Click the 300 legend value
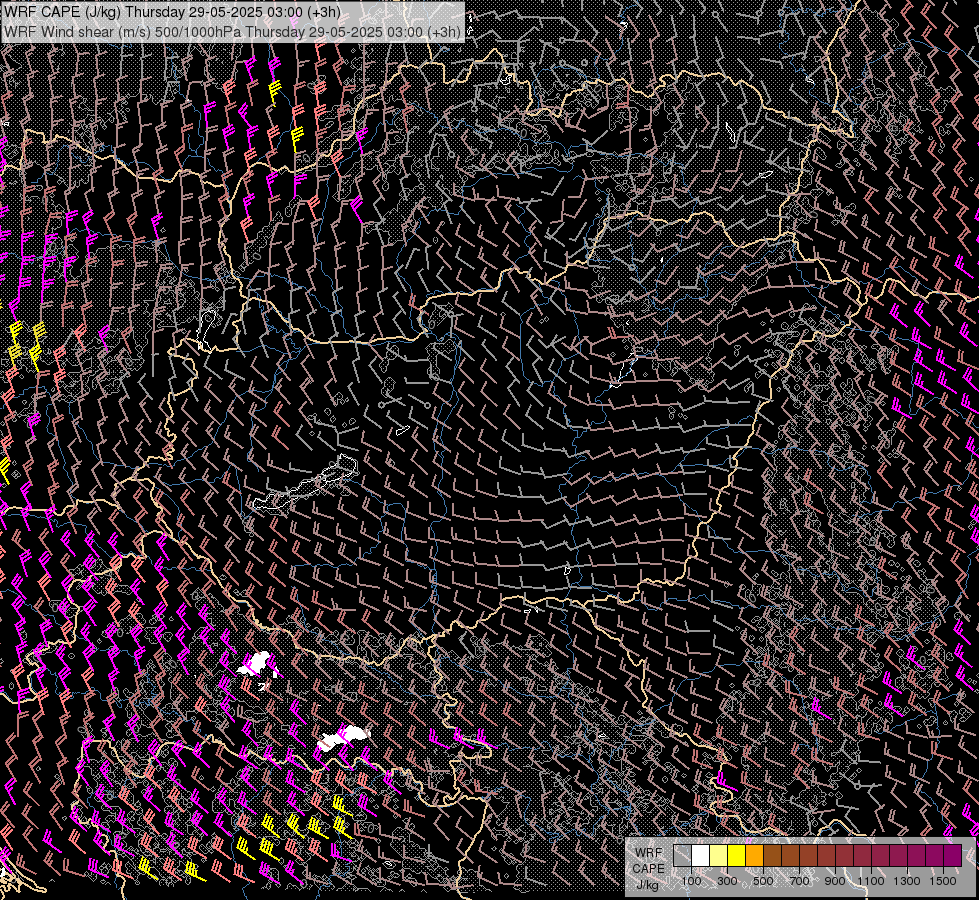979x900 pixels. (x=727, y=881)
